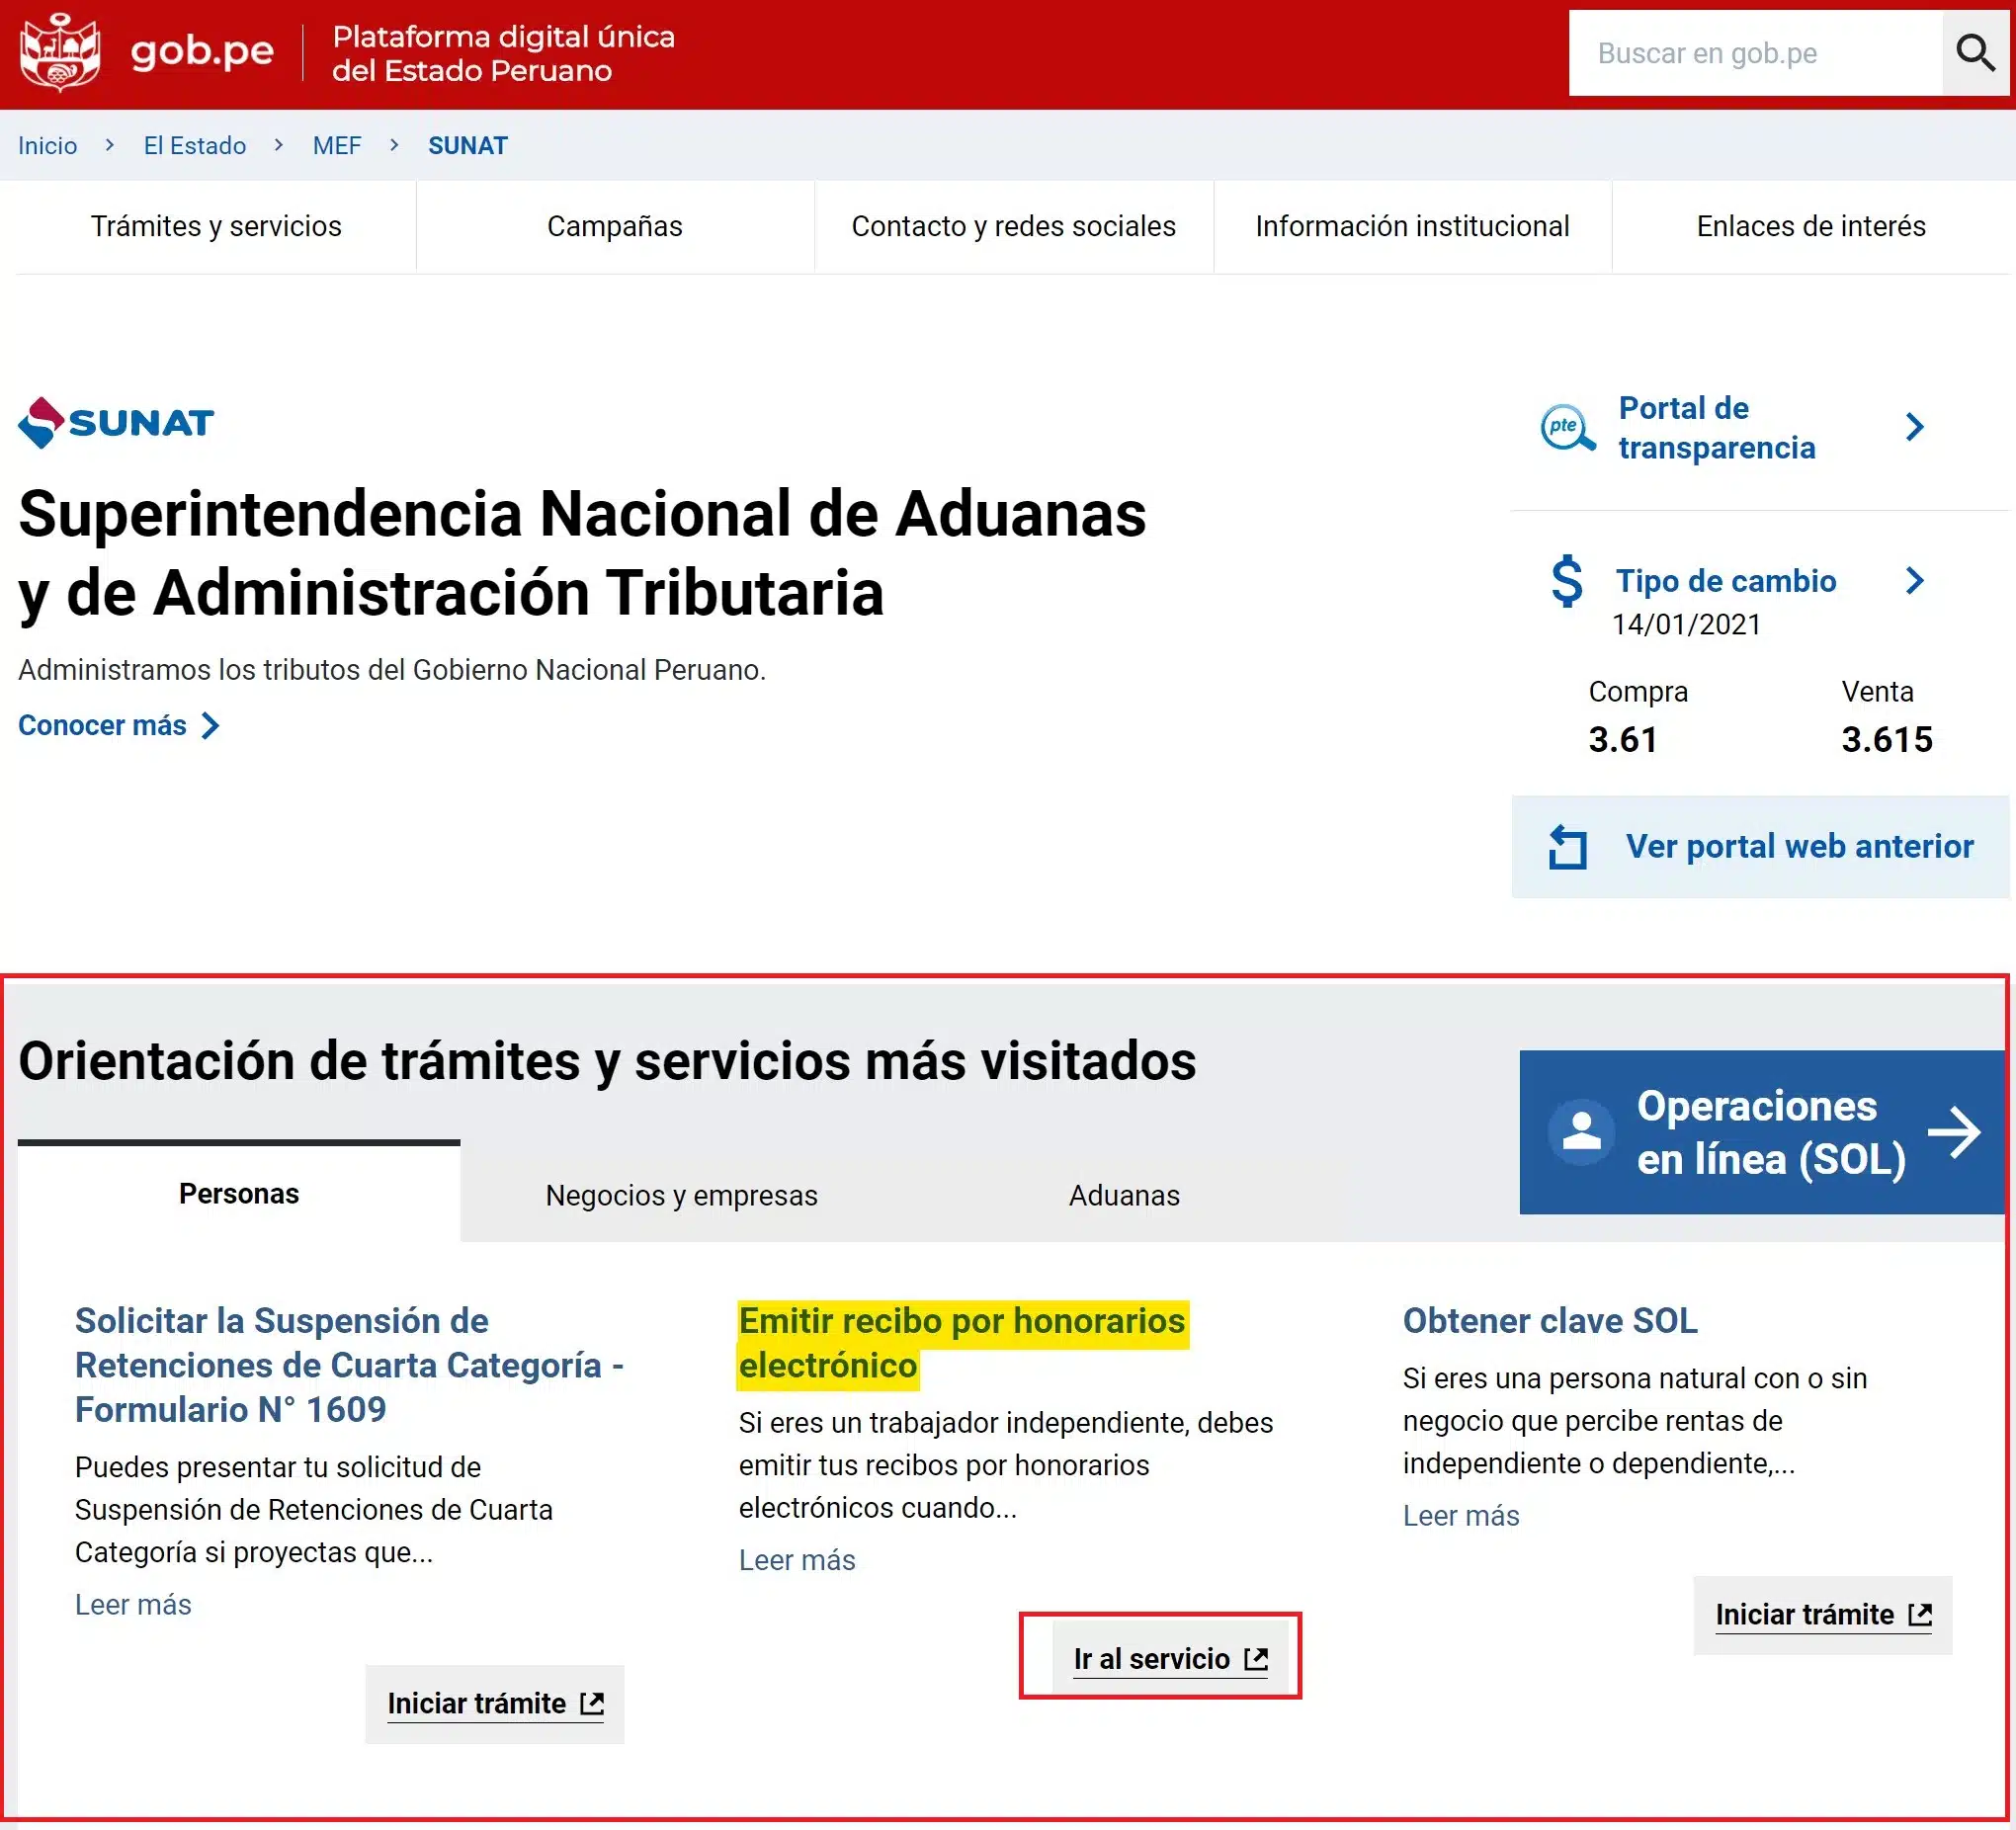2016x1830 pixels.
Task: Open Enlaces de interés menu
Action: point(1811,226)
